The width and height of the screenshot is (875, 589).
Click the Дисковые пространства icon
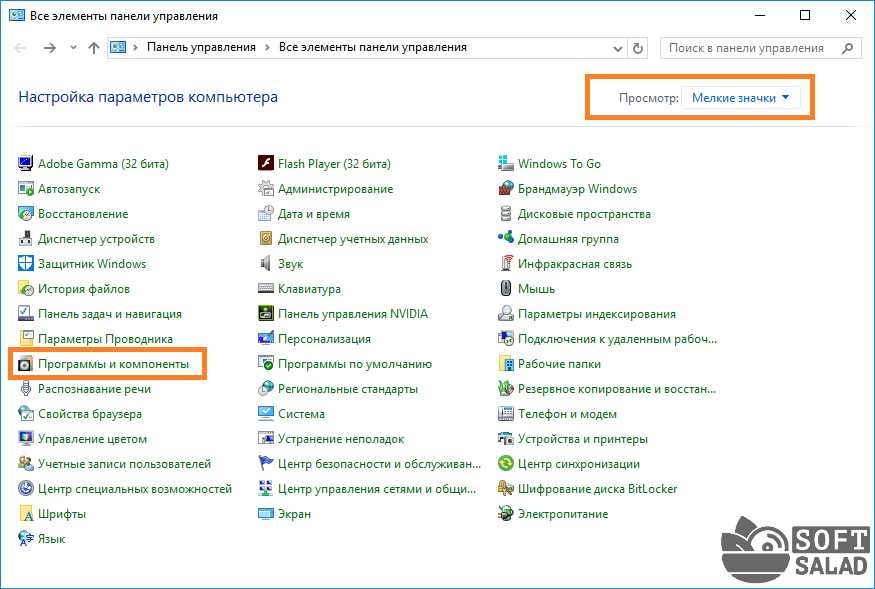point(506,214)
